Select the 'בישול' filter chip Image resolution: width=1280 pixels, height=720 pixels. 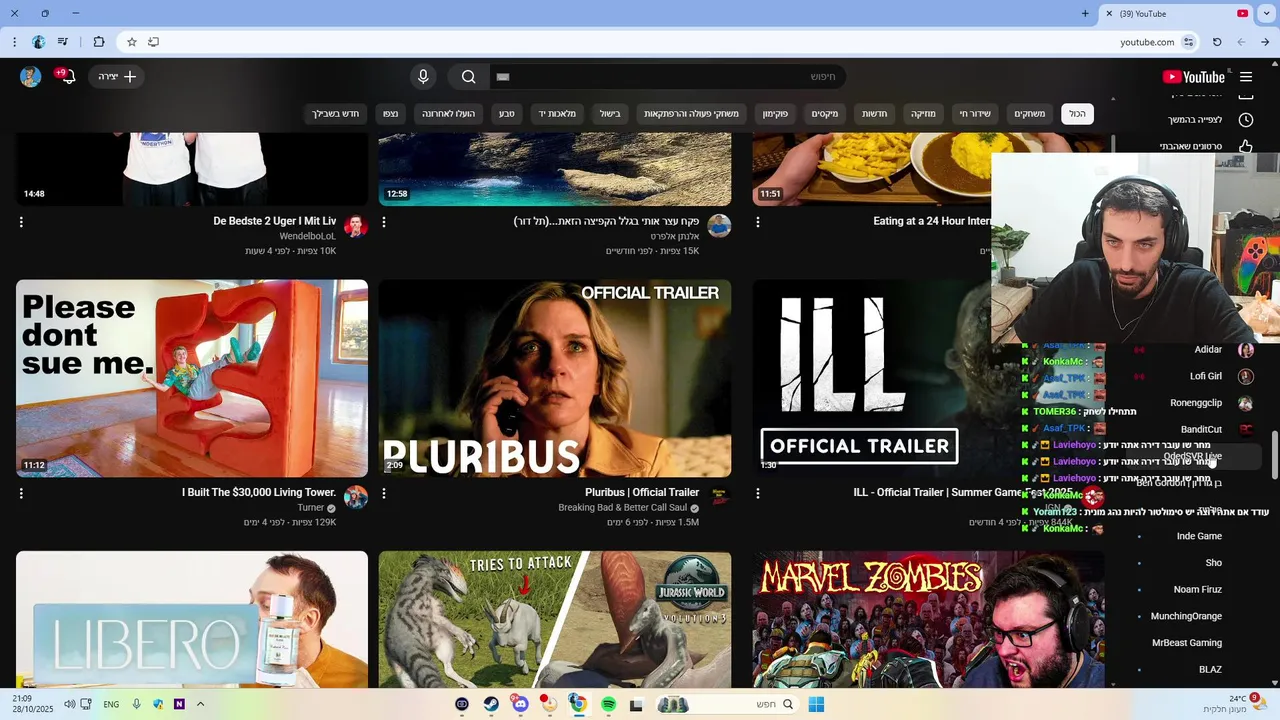pos(610,114)
